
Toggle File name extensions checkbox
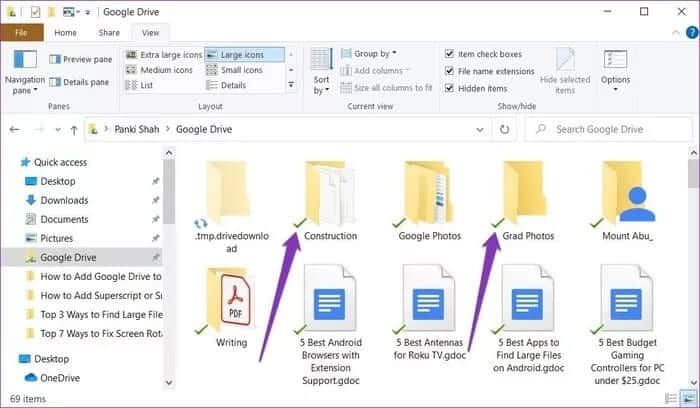coord(450,71)
